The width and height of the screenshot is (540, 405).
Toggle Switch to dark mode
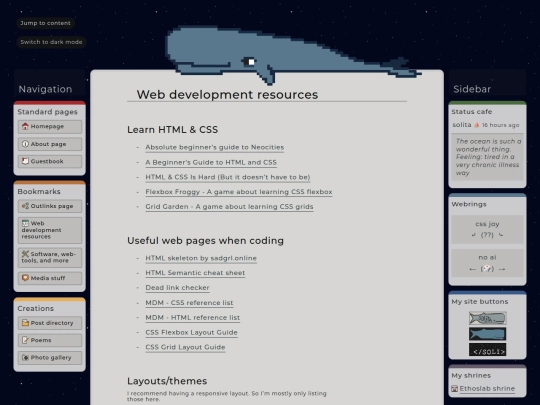pos(51,42)
